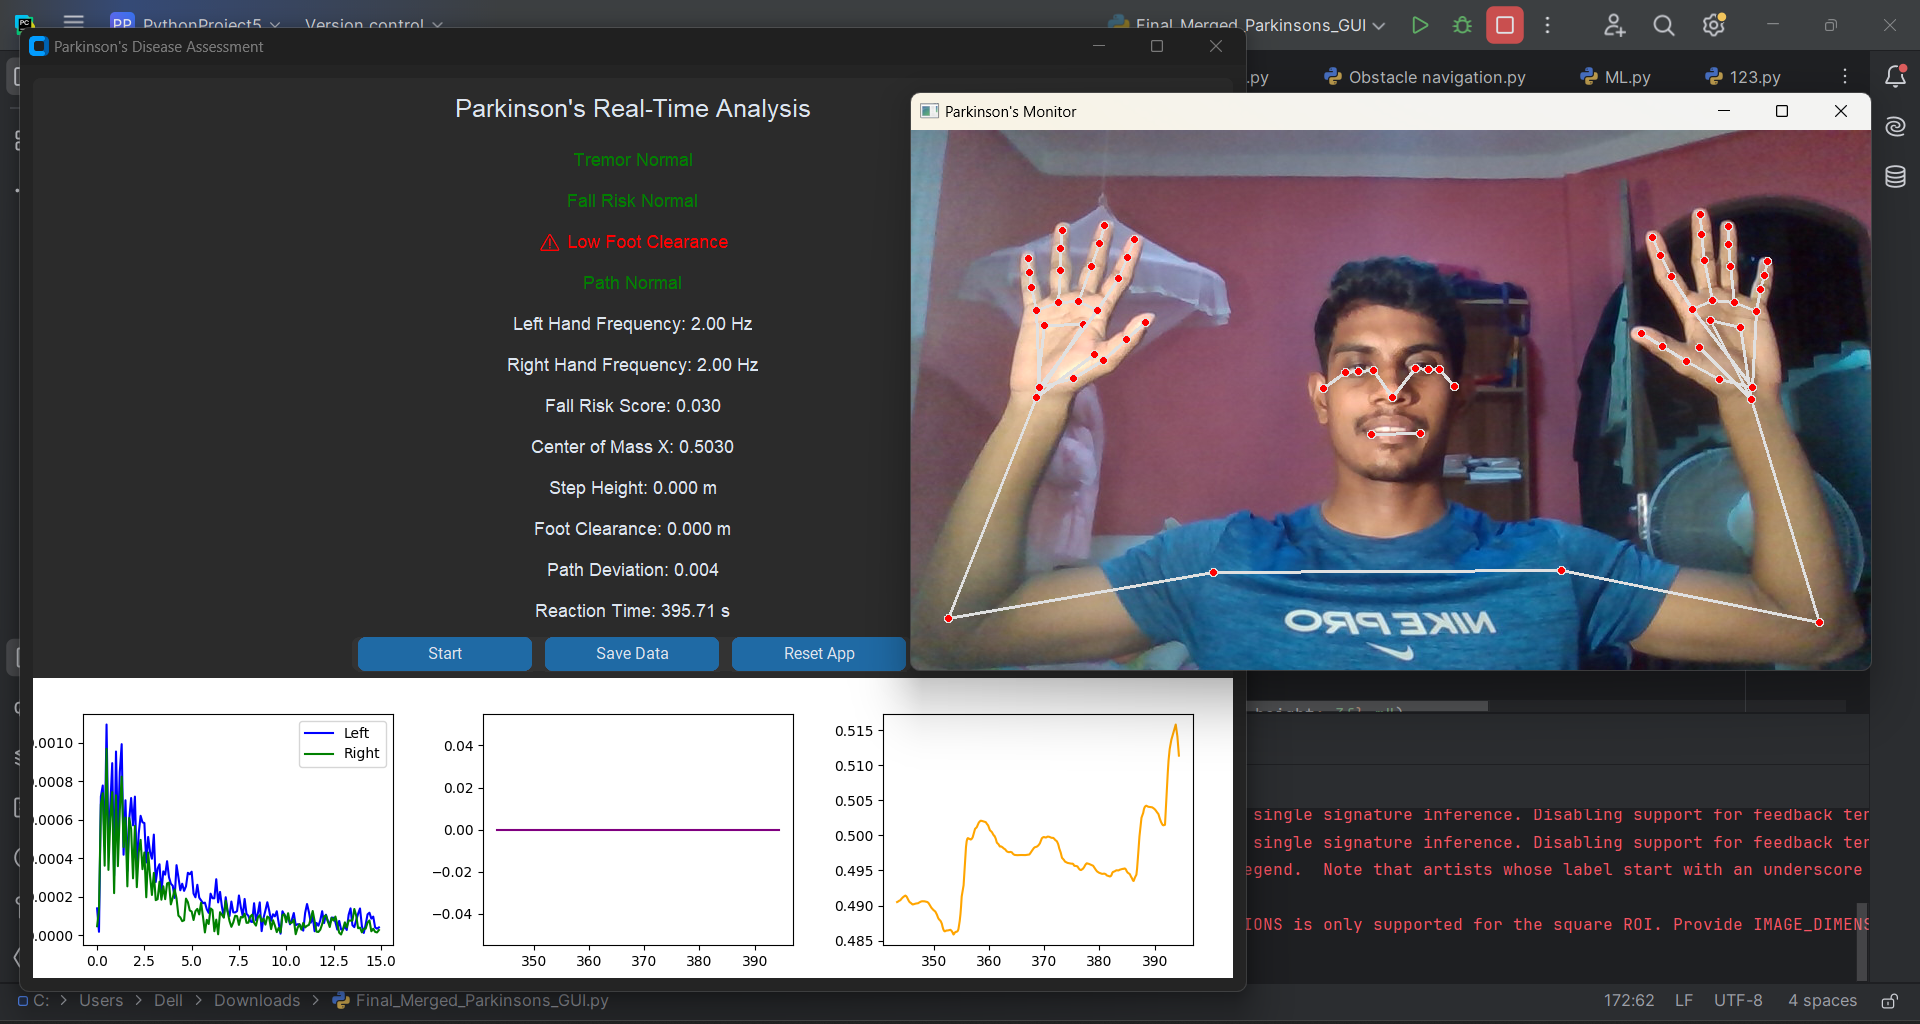This screenshot has width=1920, height=1024.
Task: Click the Right Hand Frequency: 2.00 Hz reading
Action: pyautogui.click(x=632, y=365)
